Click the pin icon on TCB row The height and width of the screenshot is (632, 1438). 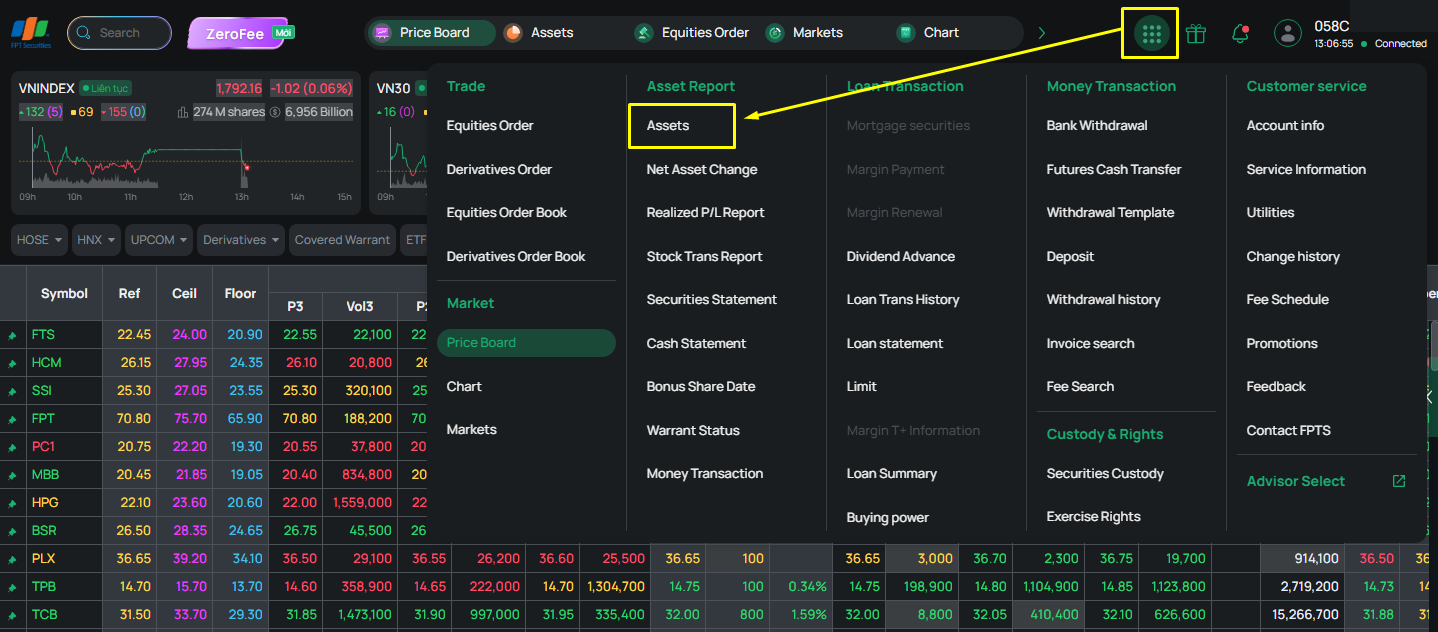pos(13,615)
